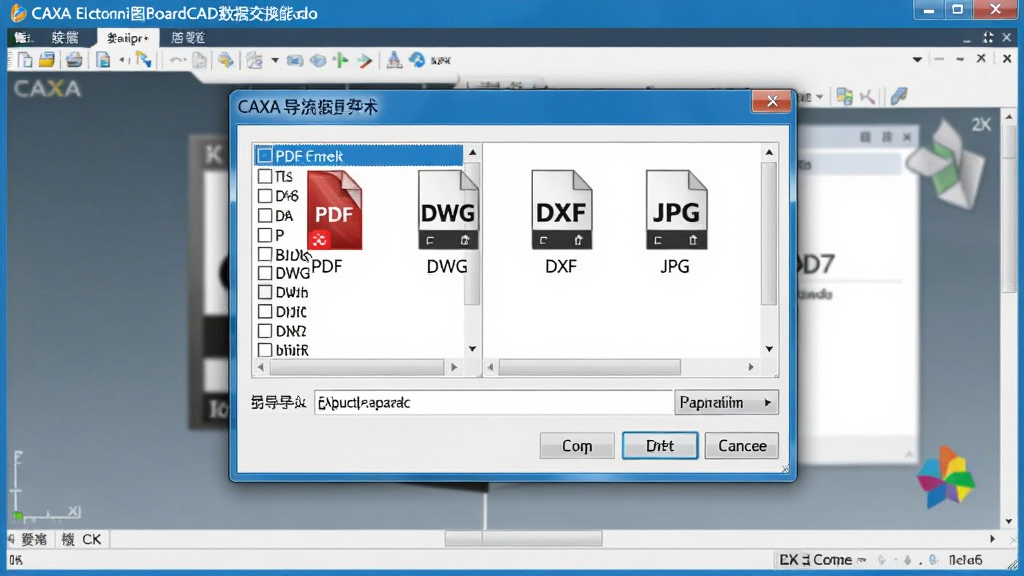The width and height of the screenshot is (1024, 576).
Task: Click the down arrow of the format list scrollbar
Action: click(472, 349)
